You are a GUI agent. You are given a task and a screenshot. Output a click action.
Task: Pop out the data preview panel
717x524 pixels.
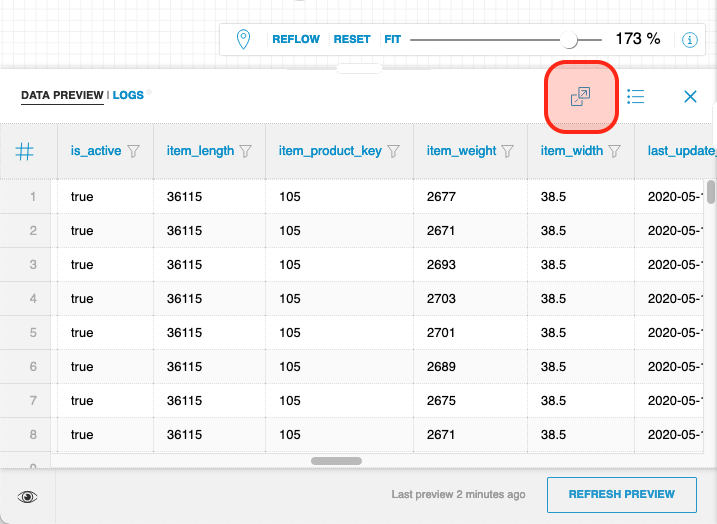tap(581, 96)
